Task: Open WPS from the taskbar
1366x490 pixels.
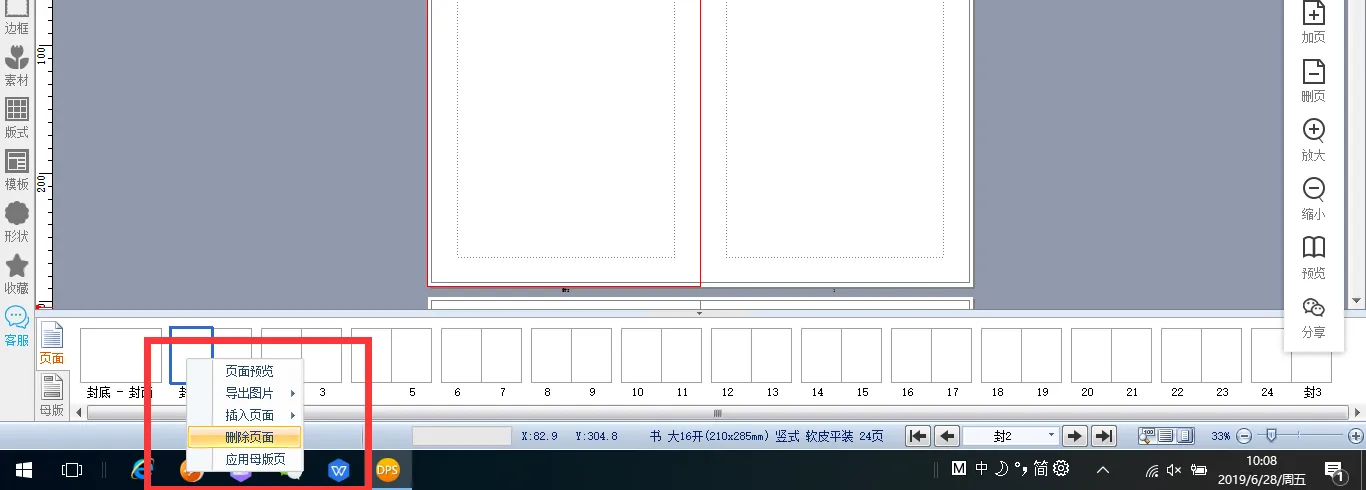Action: [x=339, y=469]
